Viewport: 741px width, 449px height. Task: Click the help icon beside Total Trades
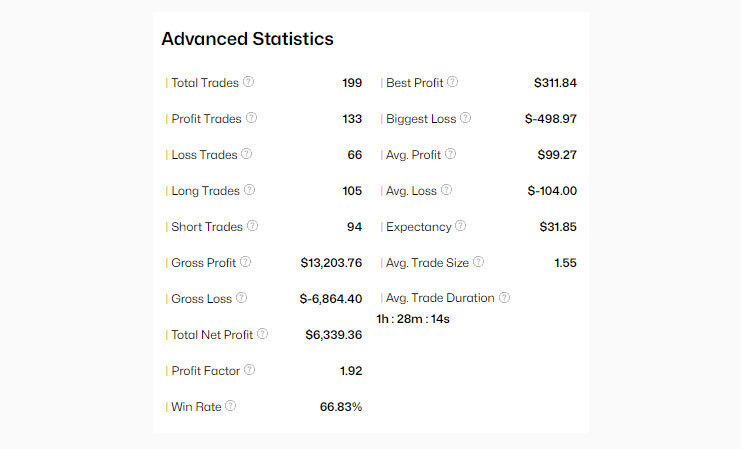tap(249, 82)
